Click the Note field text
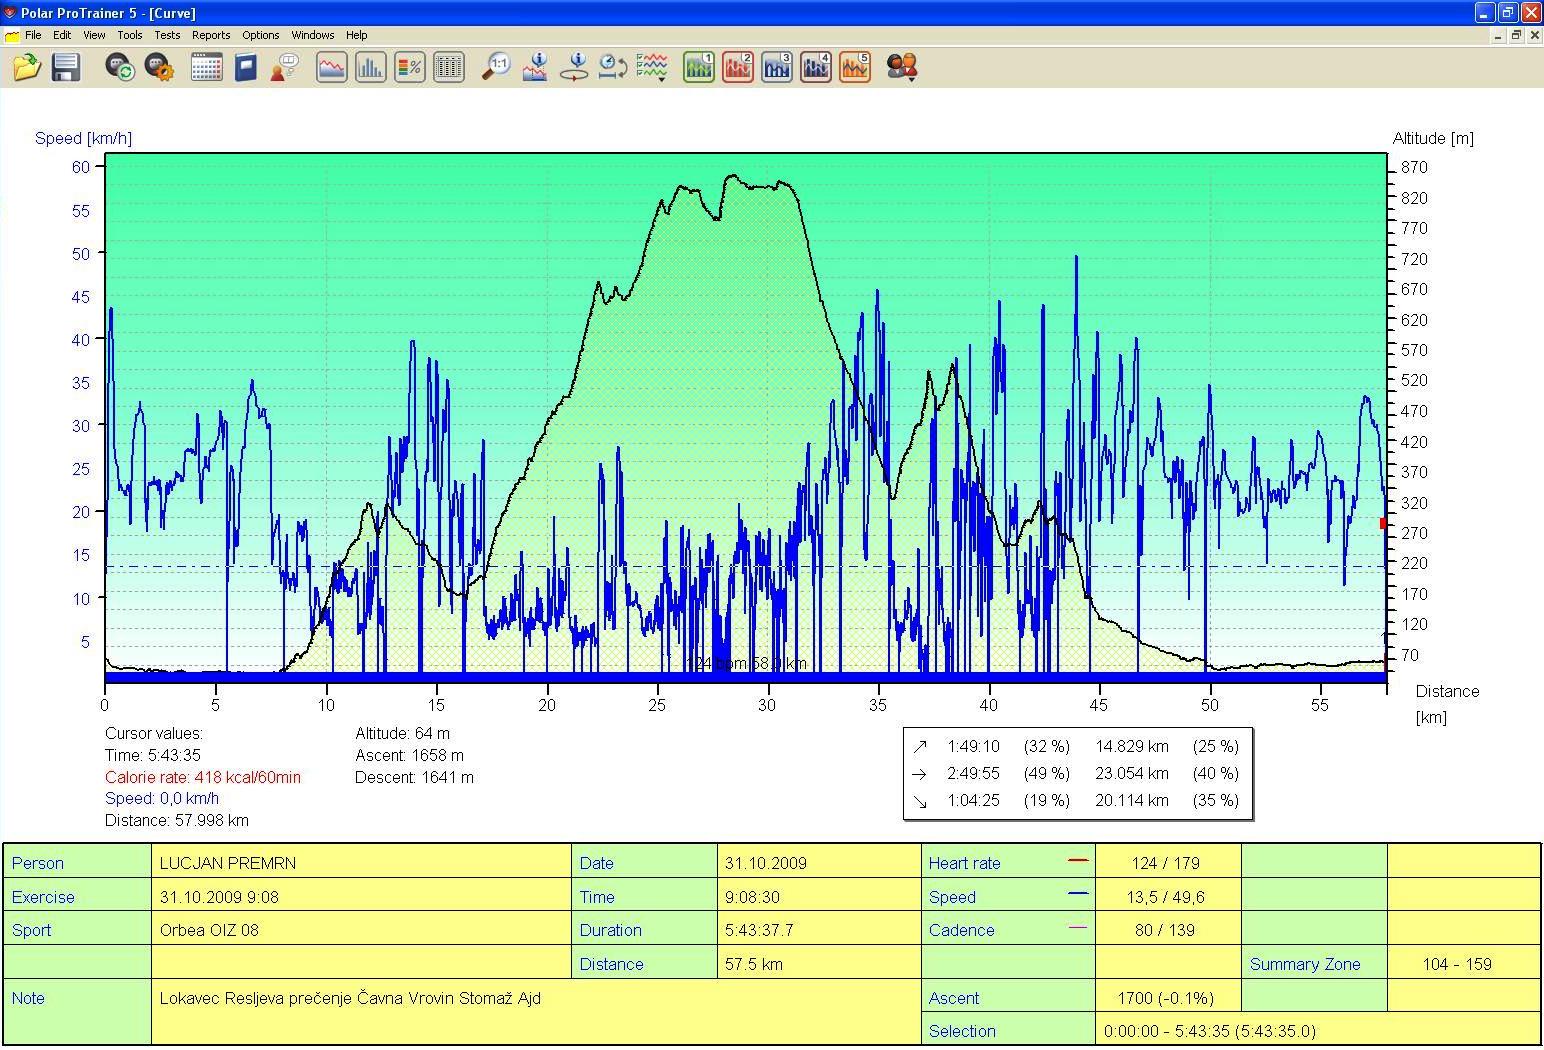 pyautogui.click(x=350, y=998)
